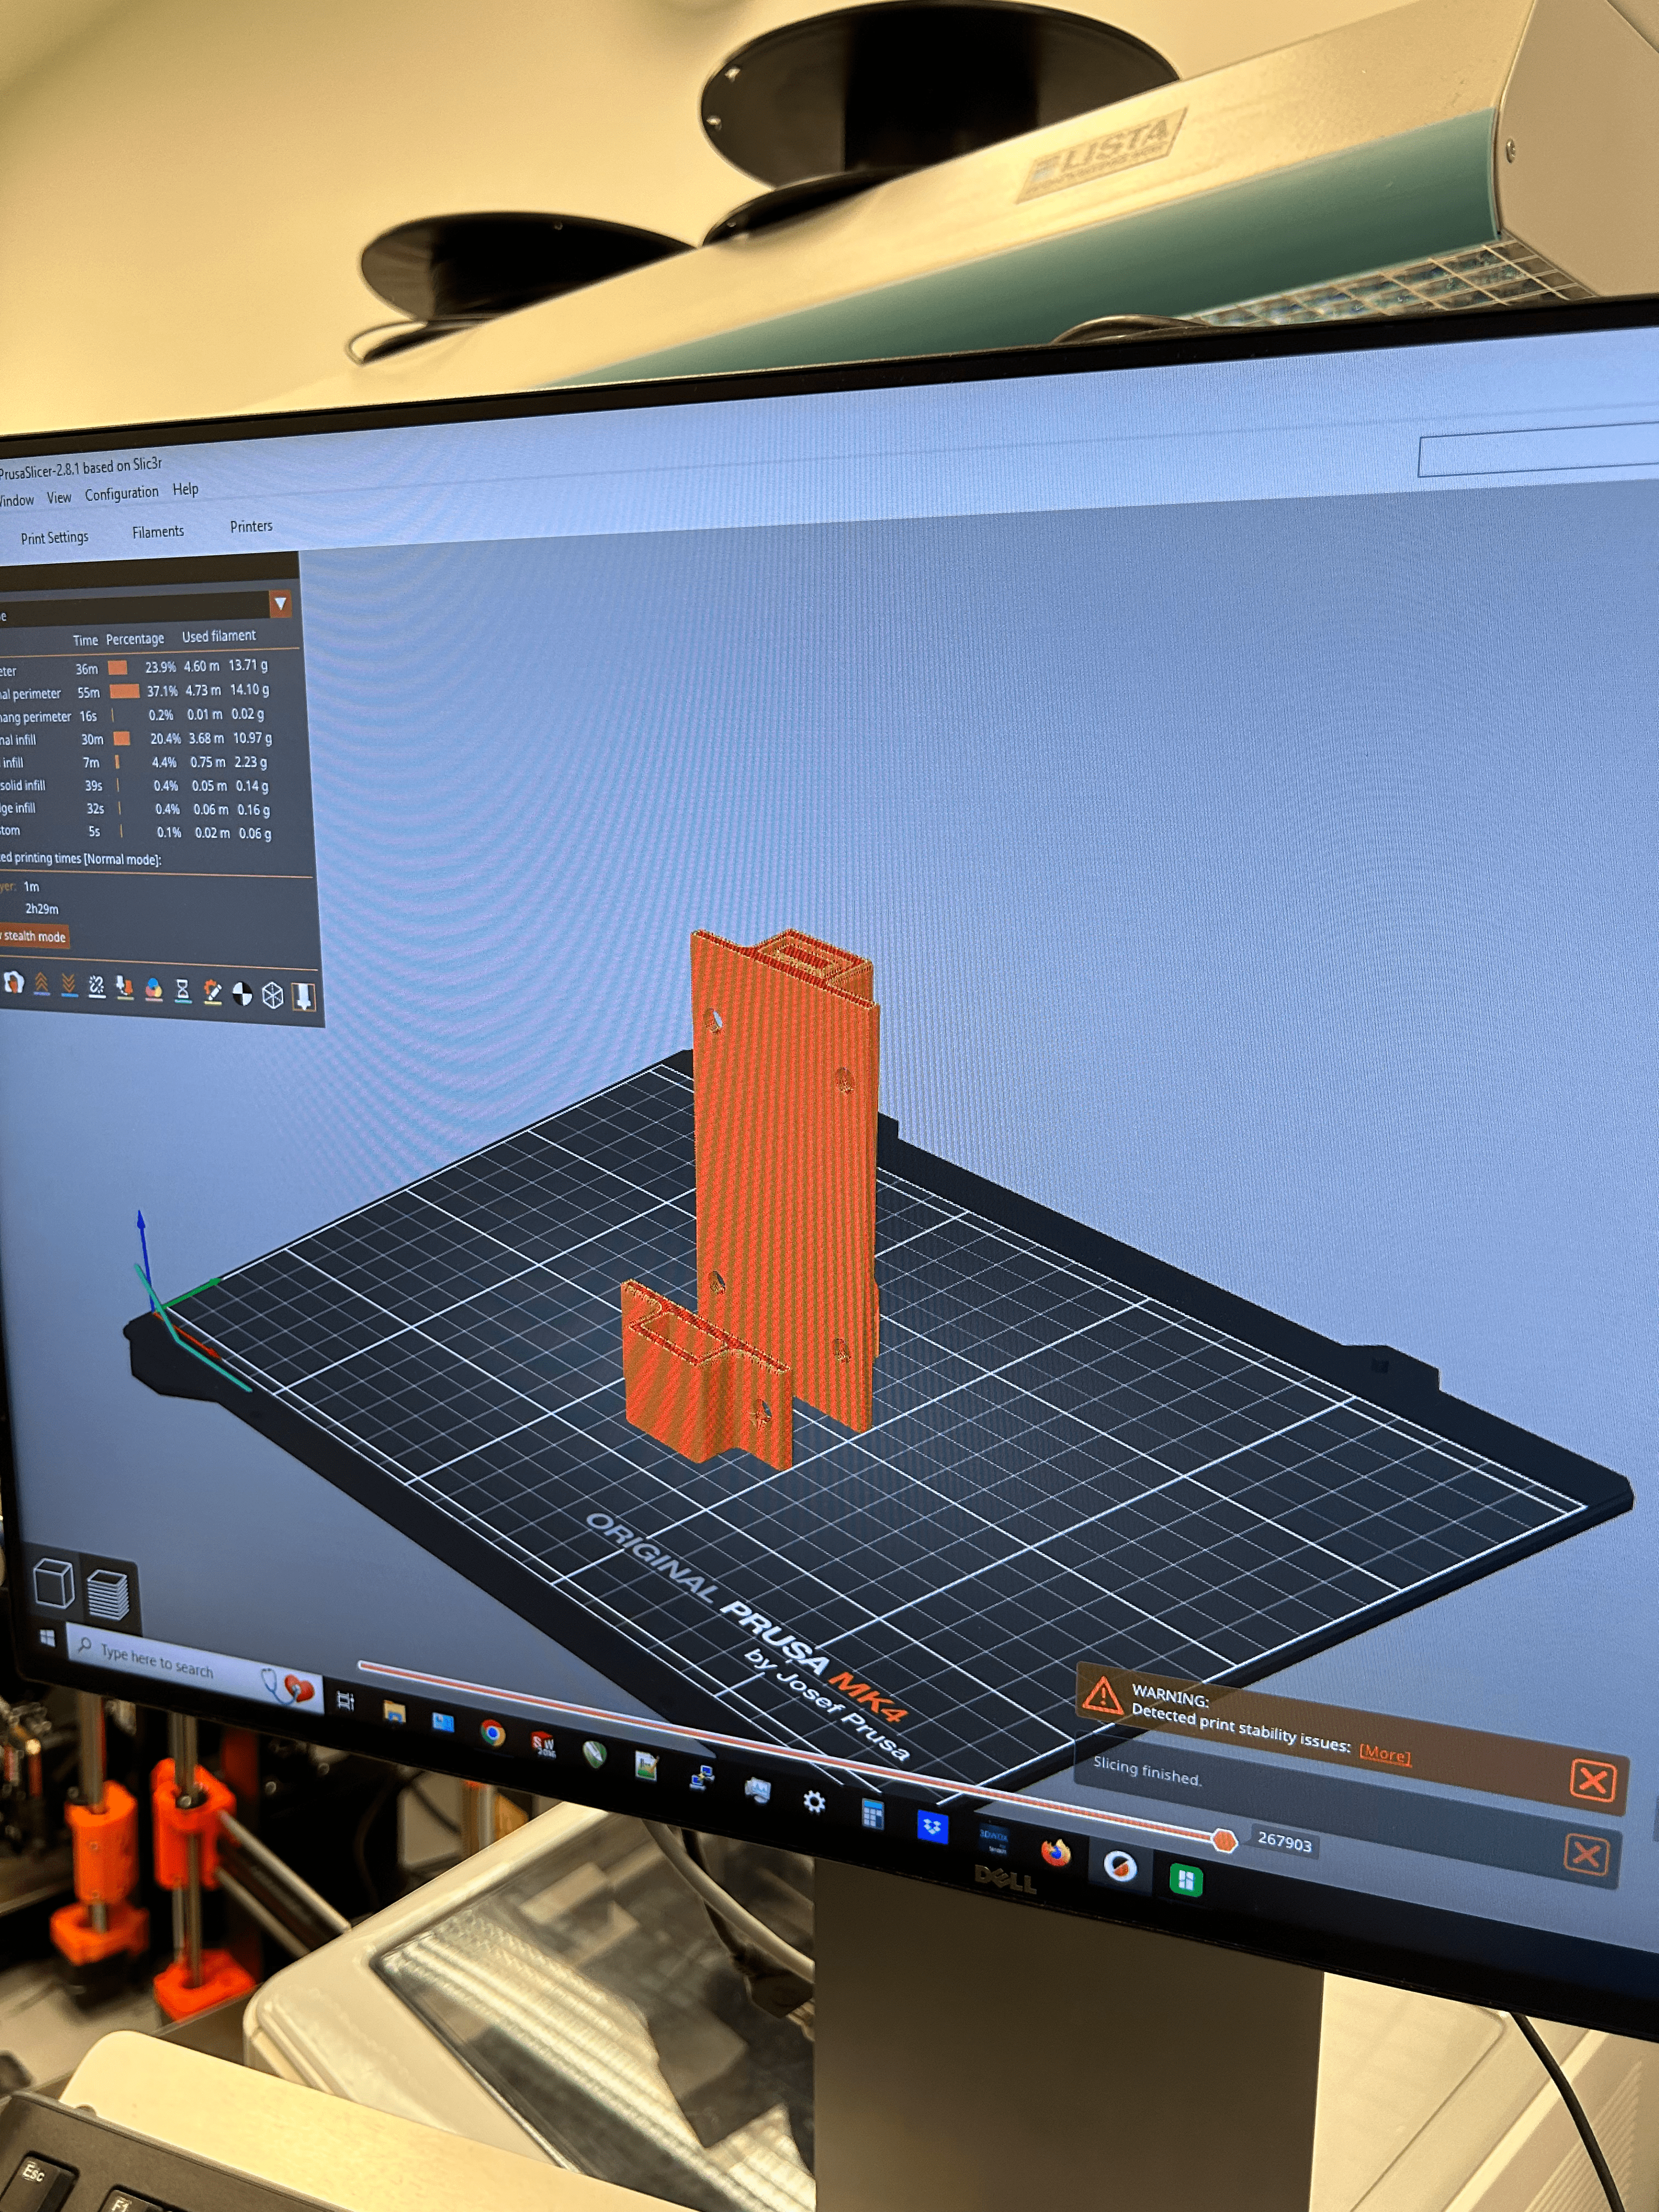This screenshot has width=1659, height=2212.
Task: Toggle the internal infill row showing 30m
Action: (135, 740)
